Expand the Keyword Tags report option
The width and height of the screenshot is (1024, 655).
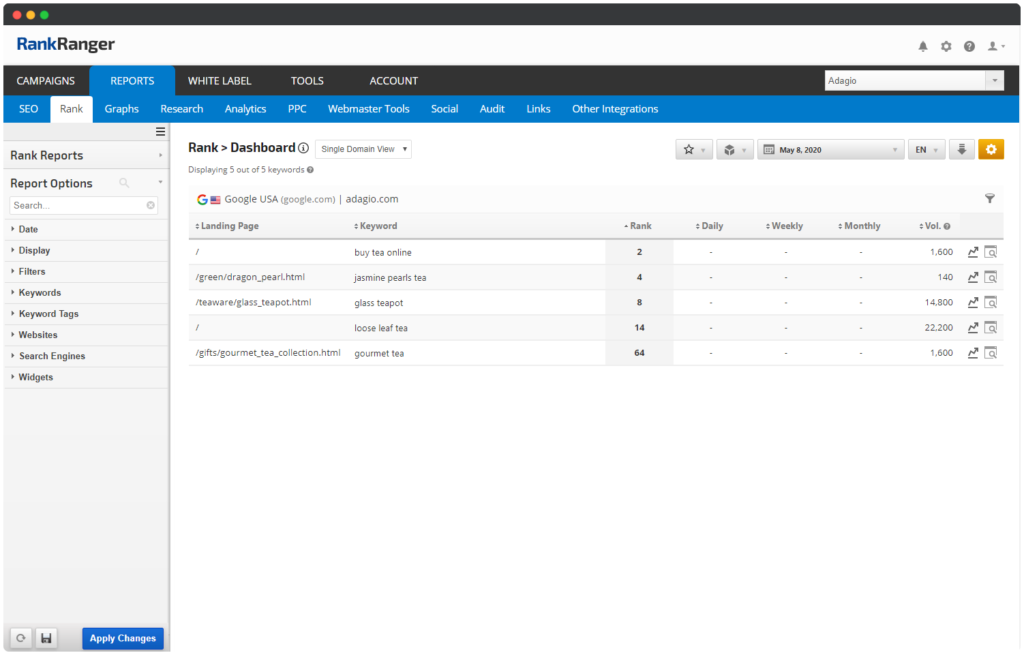click(x=86, y=314)
